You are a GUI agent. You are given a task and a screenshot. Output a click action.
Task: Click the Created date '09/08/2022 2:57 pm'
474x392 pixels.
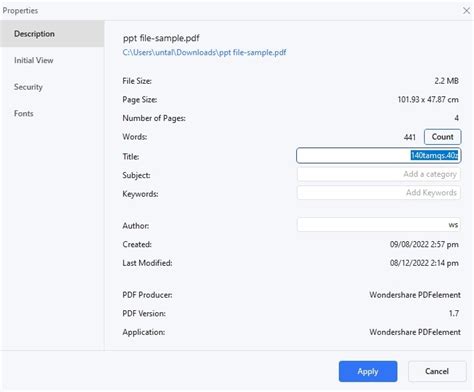coord(424,244)
